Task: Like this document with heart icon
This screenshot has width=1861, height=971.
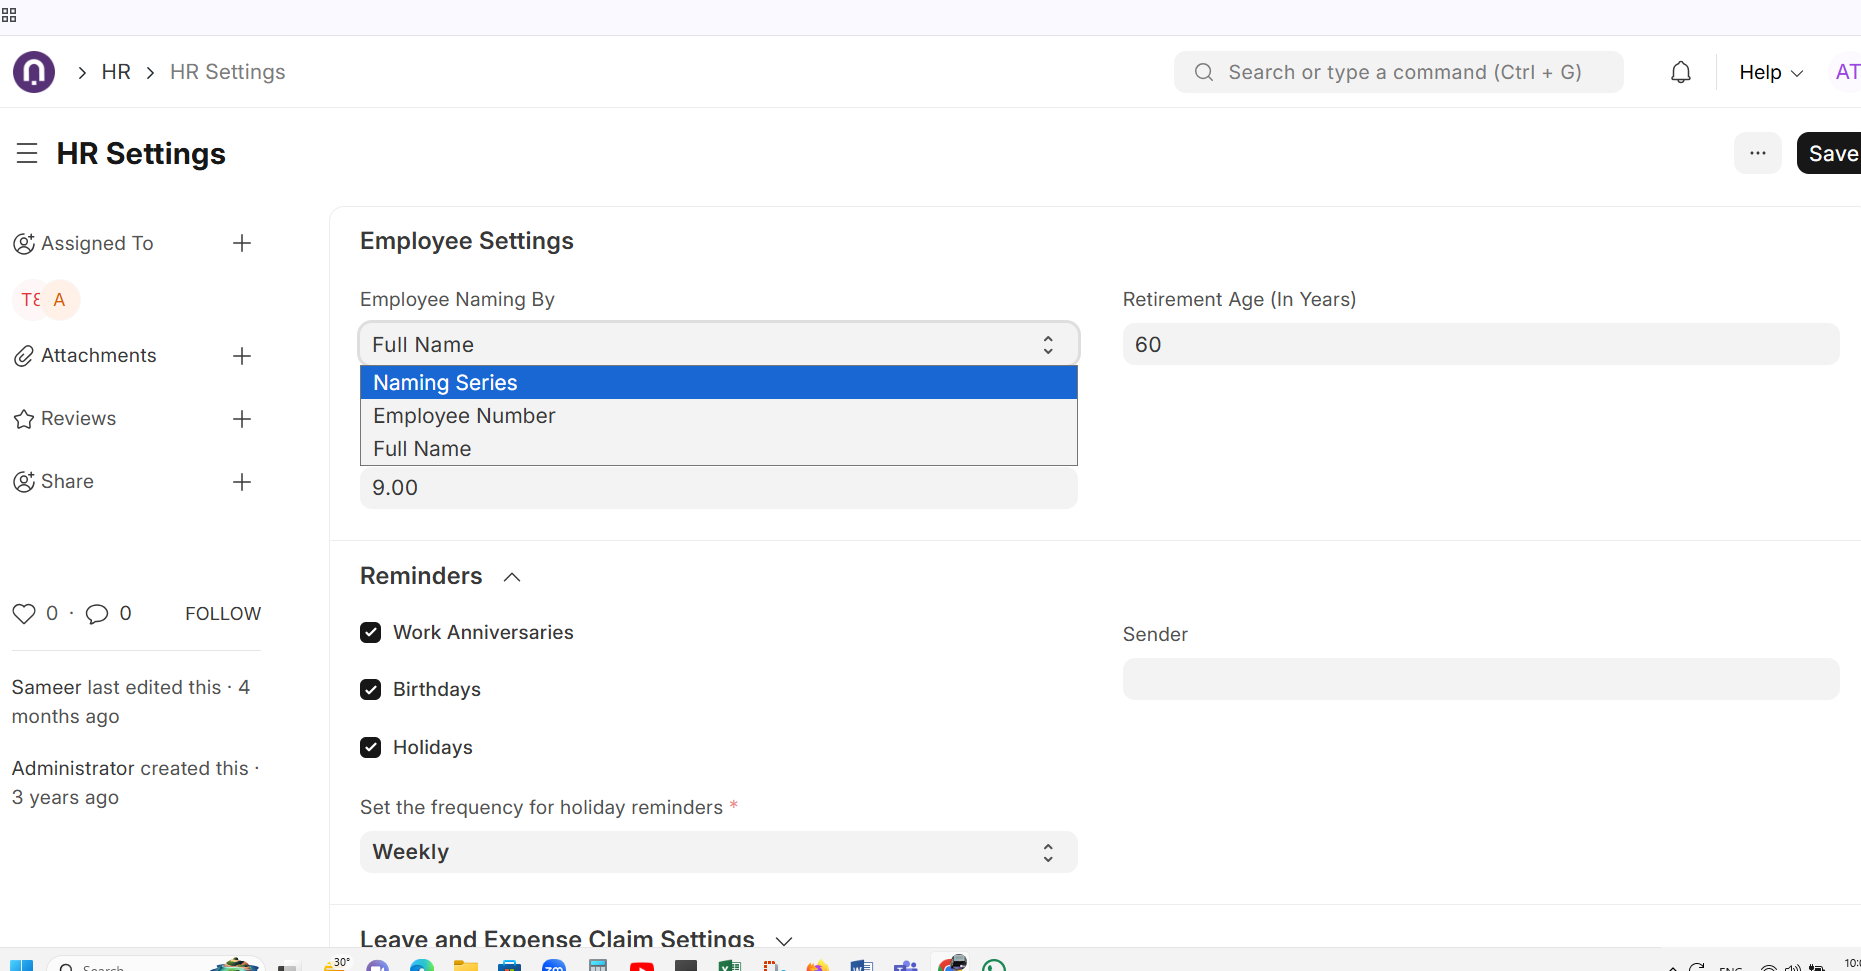Action: click(x=24, y=614)
